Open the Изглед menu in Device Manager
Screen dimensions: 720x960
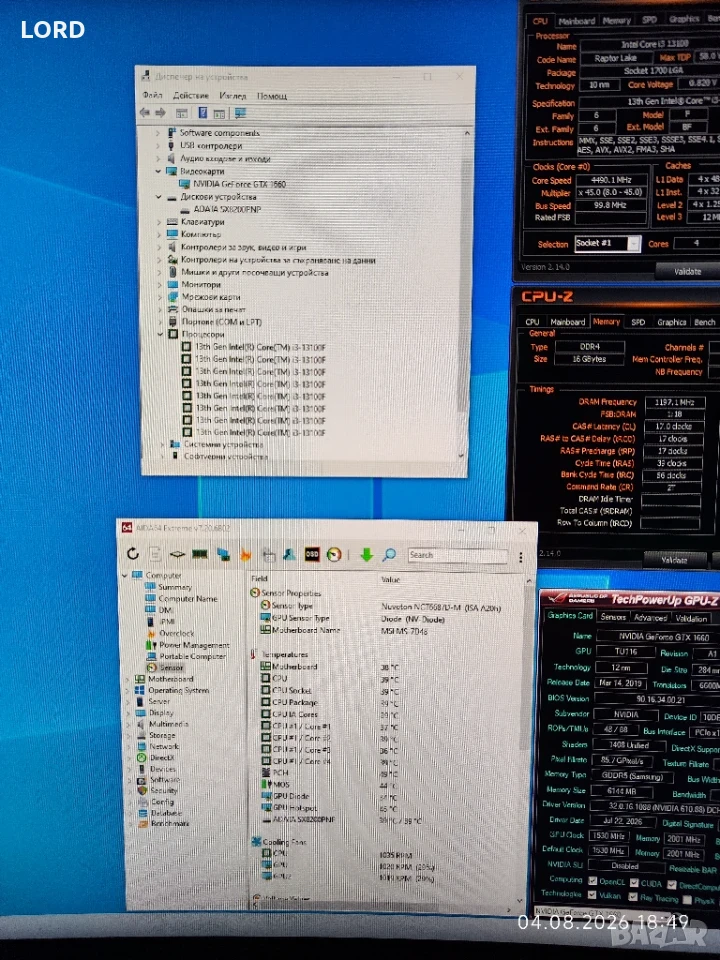point(233,96)
